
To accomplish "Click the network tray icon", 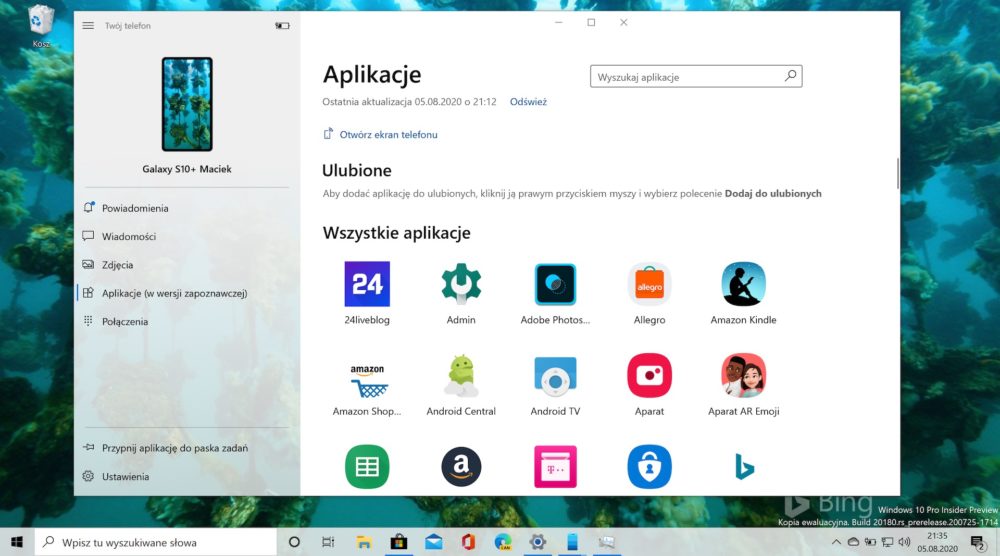I will (887, 542).
